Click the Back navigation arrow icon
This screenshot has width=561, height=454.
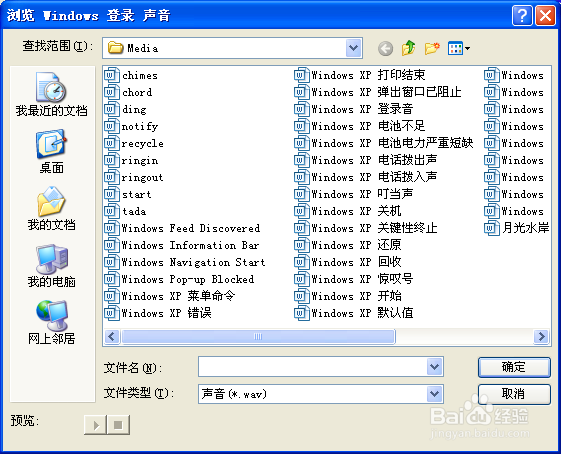385,48
